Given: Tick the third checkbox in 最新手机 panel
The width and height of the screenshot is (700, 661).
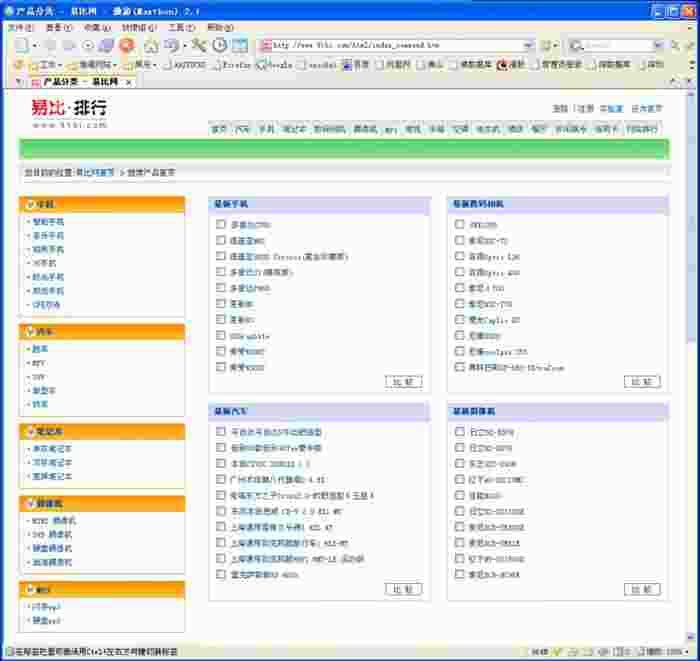Looking at the screenshot, I should click(x=221, y=256).
